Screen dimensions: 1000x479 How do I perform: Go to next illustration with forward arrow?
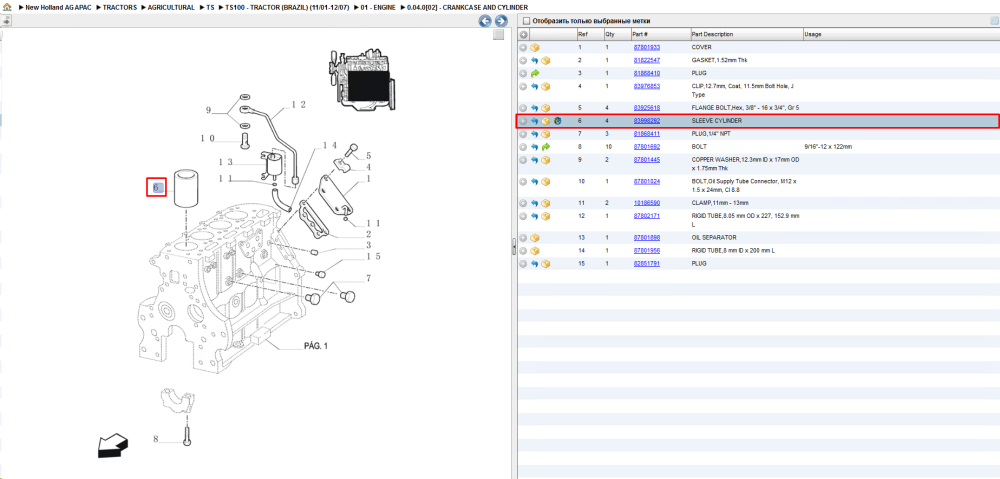pyautogui.click(x=501, y=21)
